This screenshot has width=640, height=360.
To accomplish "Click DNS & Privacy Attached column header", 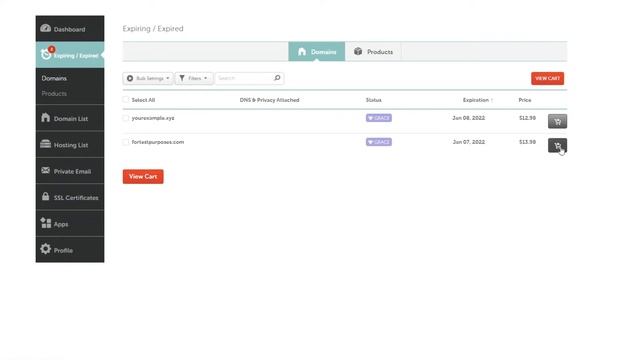I will tap(269, 100).
